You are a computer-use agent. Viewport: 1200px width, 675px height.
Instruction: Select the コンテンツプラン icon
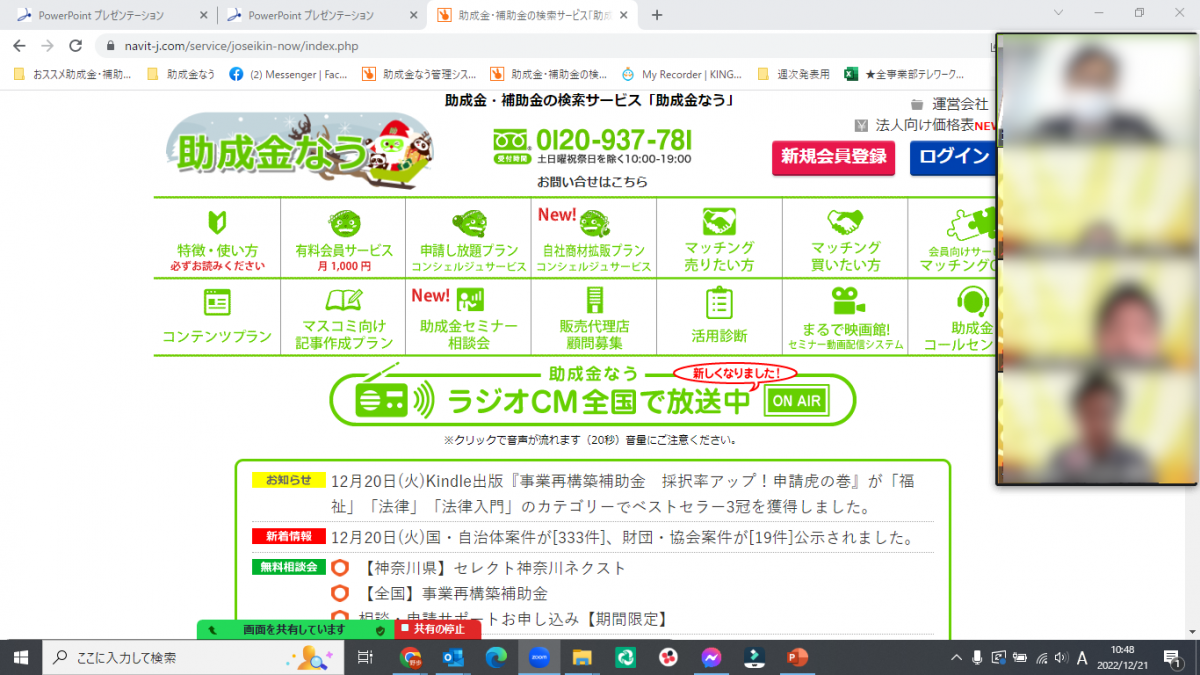click(x=217, y=302)
